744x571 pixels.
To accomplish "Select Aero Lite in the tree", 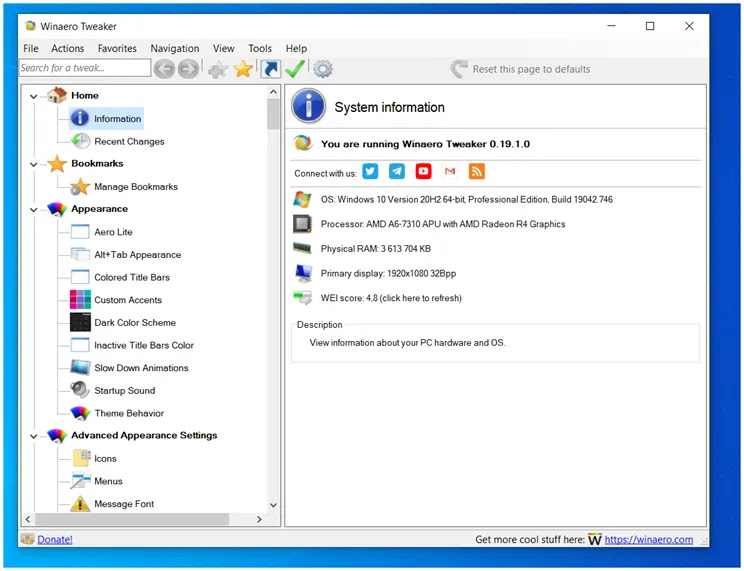I will coord(113,232).
